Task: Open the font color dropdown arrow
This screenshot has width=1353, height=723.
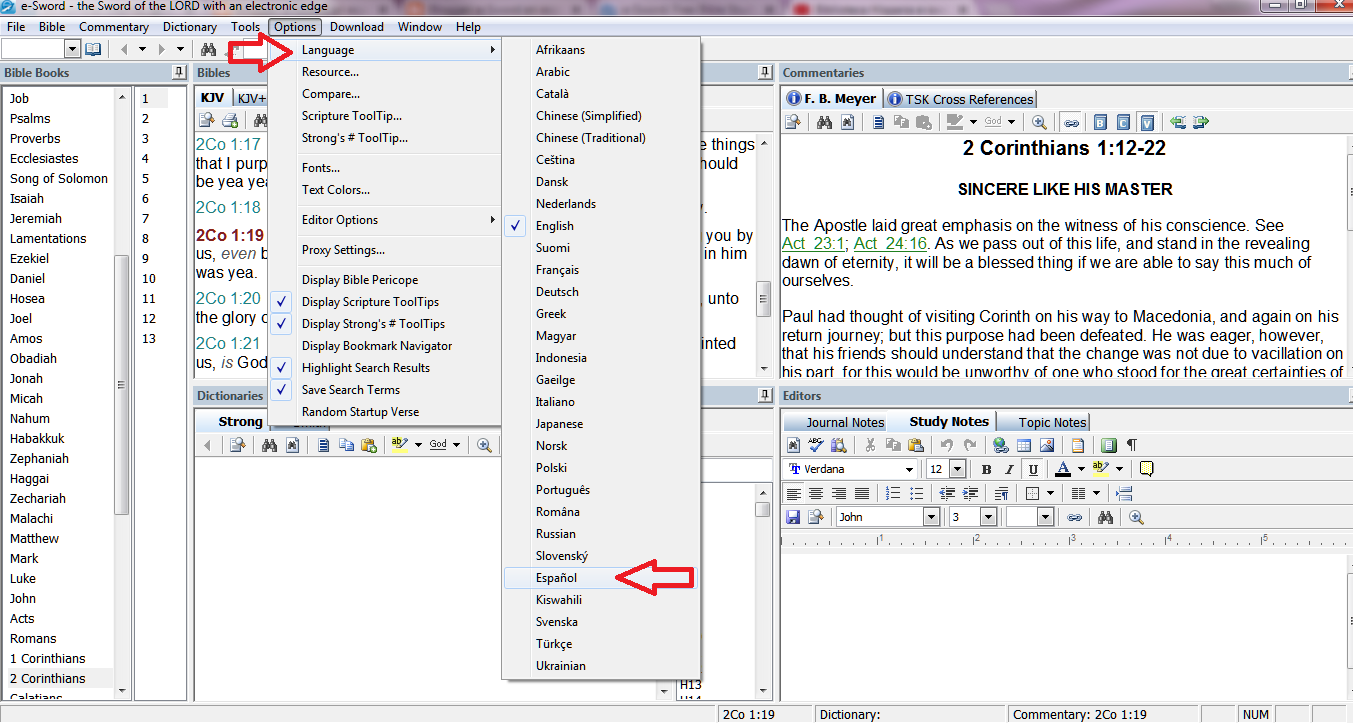Action: [x=1081, y=469]
